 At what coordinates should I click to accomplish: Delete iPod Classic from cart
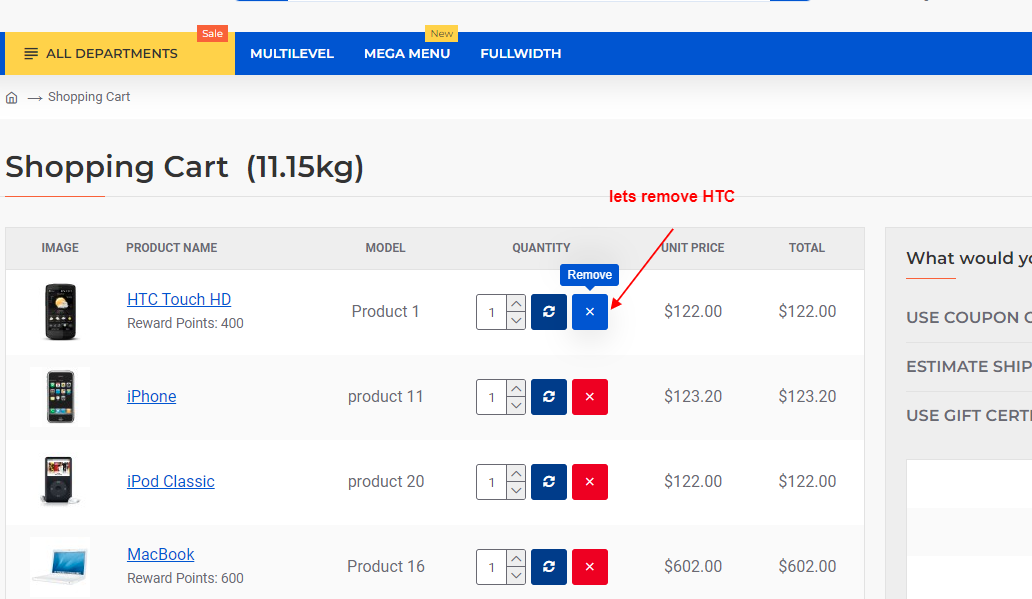tap(590, 482)
